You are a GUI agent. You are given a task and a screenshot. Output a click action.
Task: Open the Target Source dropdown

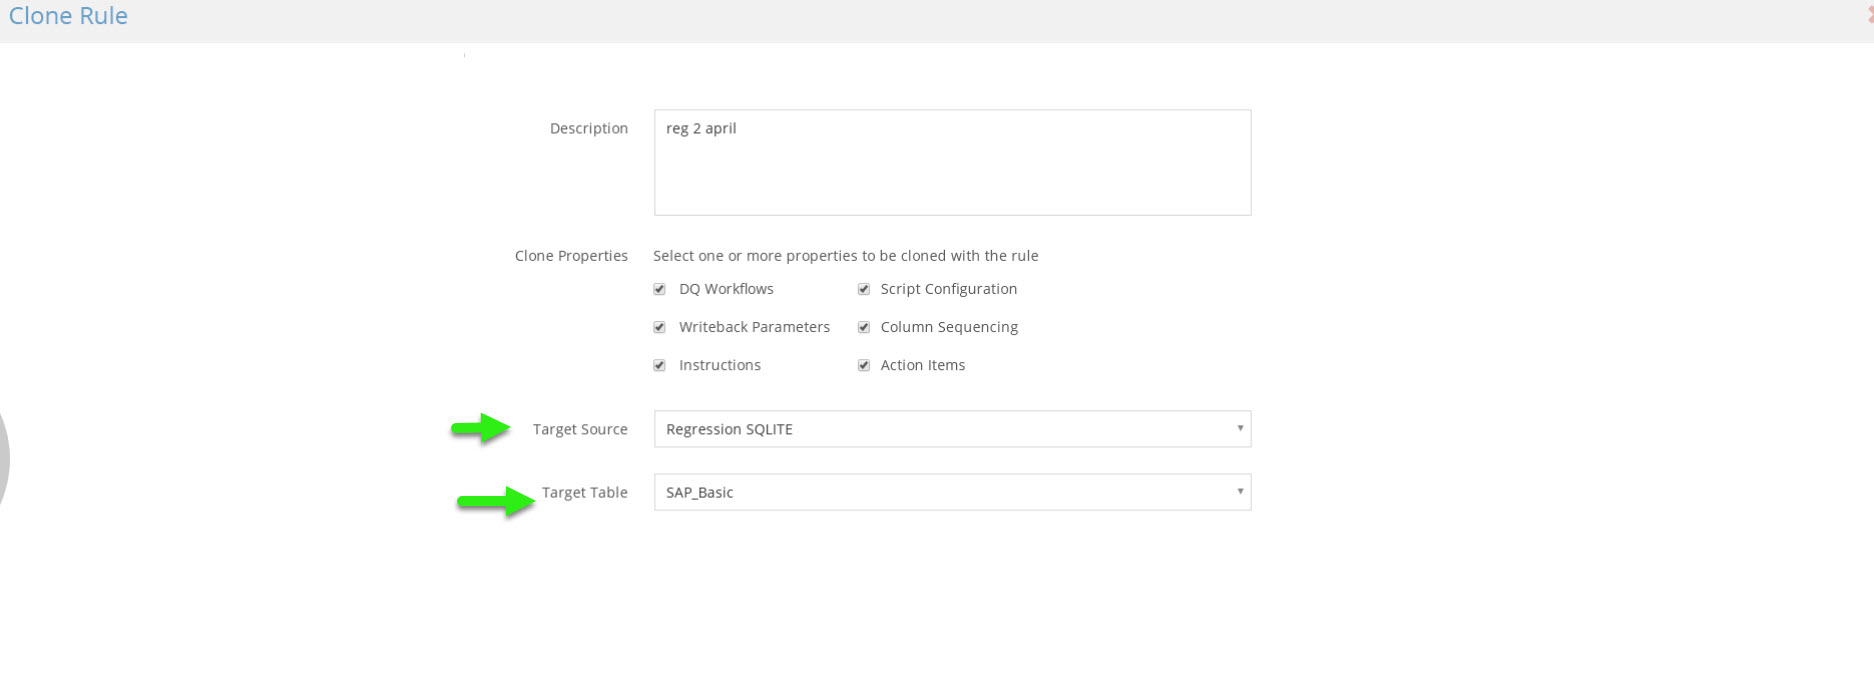pos(952,429)
